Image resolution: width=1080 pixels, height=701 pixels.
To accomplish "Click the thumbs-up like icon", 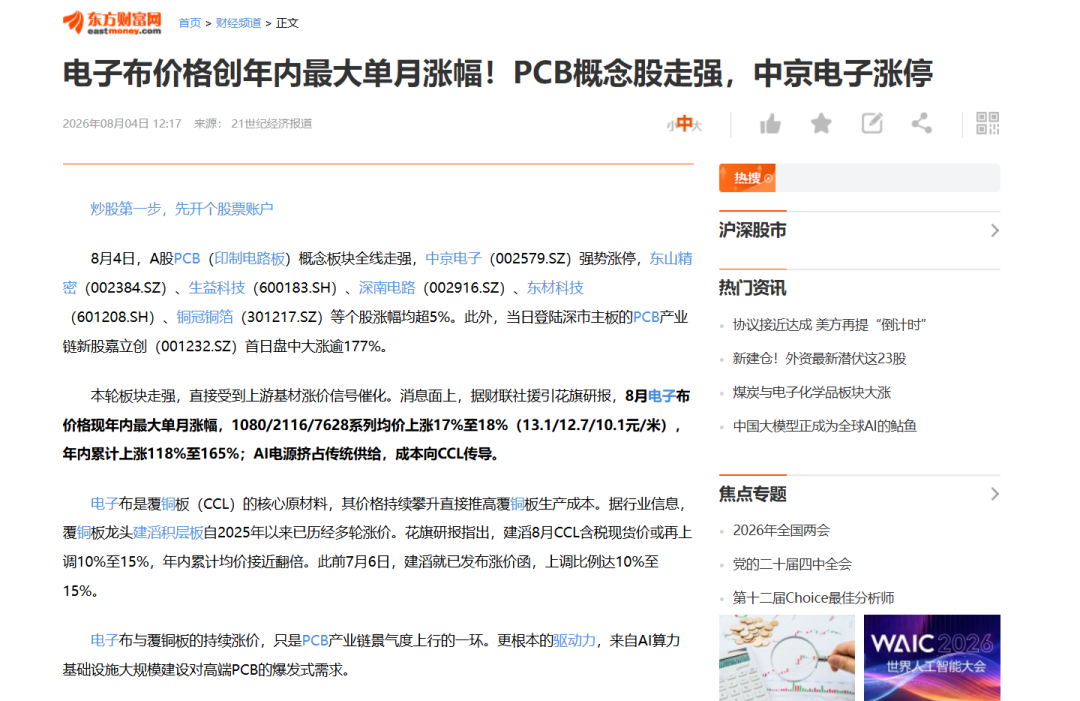I will coord(770,124).
